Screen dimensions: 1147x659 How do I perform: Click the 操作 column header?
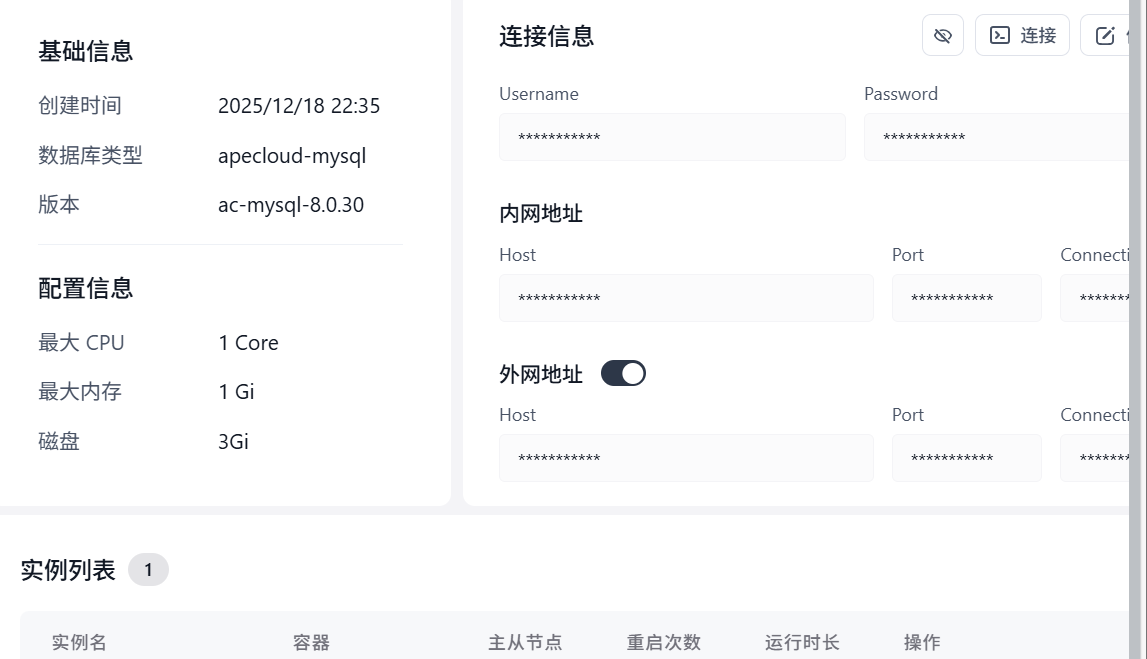pyautogui.click(x=923, y=642)
